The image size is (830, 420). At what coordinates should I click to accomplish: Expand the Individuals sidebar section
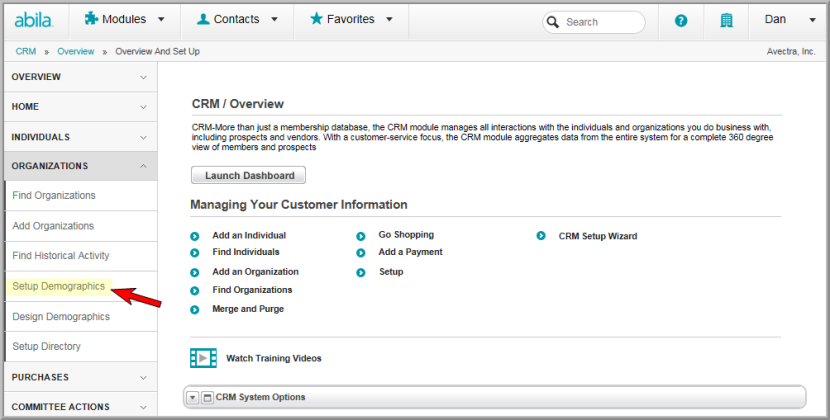coord(80,137)
